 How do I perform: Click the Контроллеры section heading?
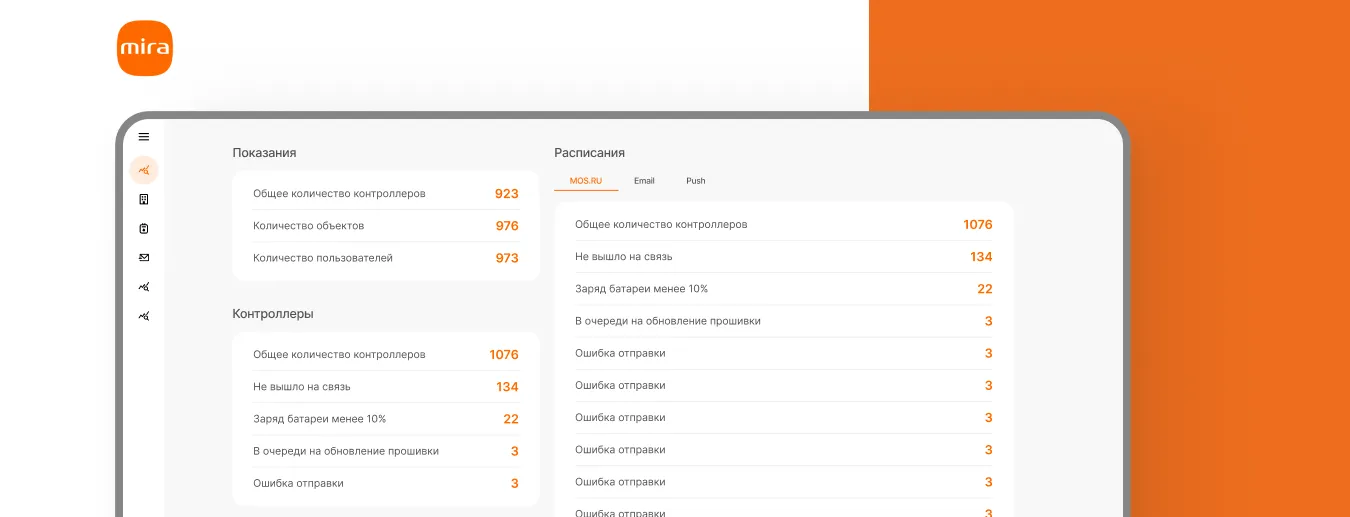click(x=273, y=314)
